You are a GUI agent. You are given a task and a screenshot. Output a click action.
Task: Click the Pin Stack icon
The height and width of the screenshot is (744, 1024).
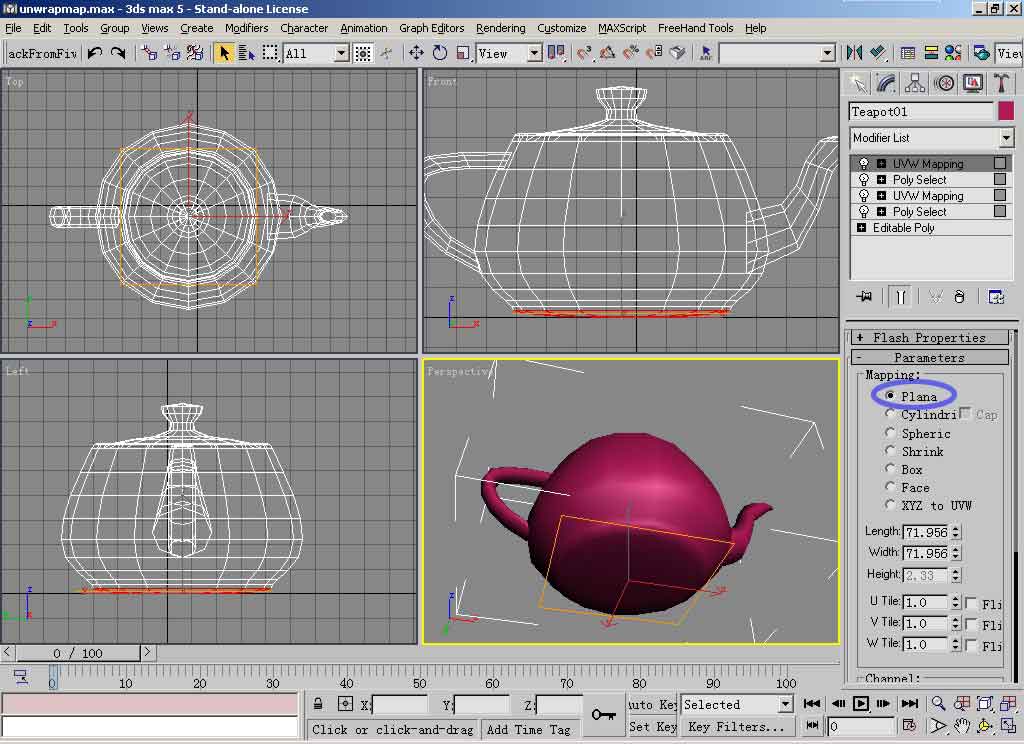pyautogui.click(x=865, y=296)
